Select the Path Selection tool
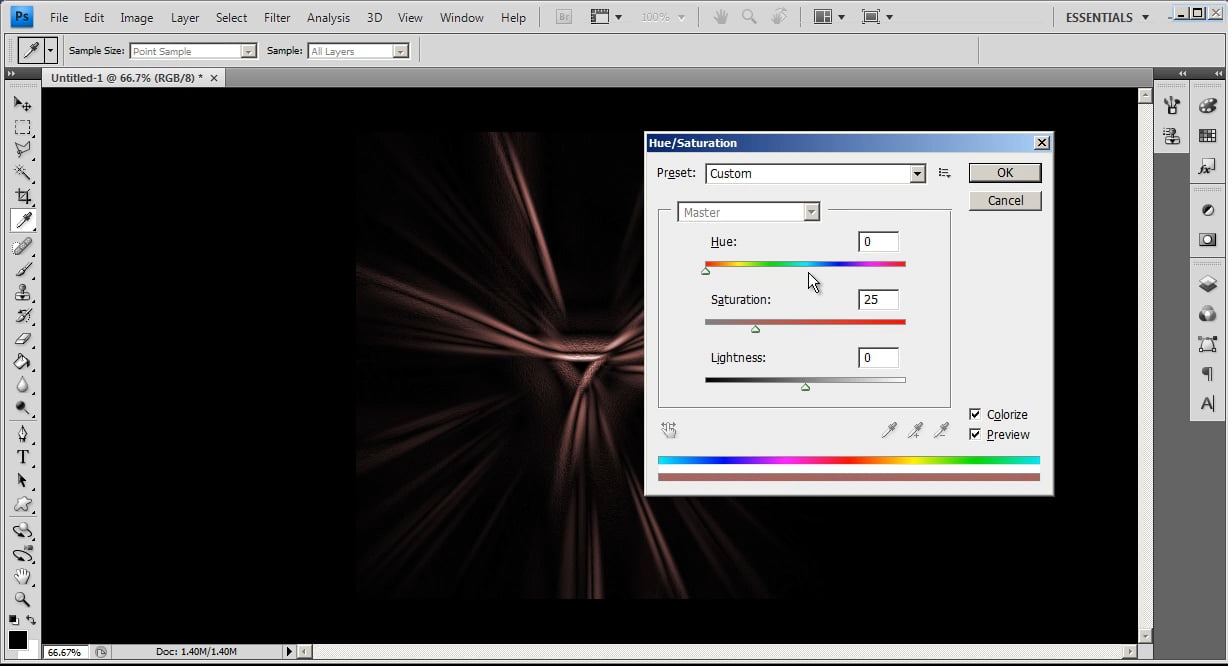This screenshot has height=666, width=1228. click(22, 480)
